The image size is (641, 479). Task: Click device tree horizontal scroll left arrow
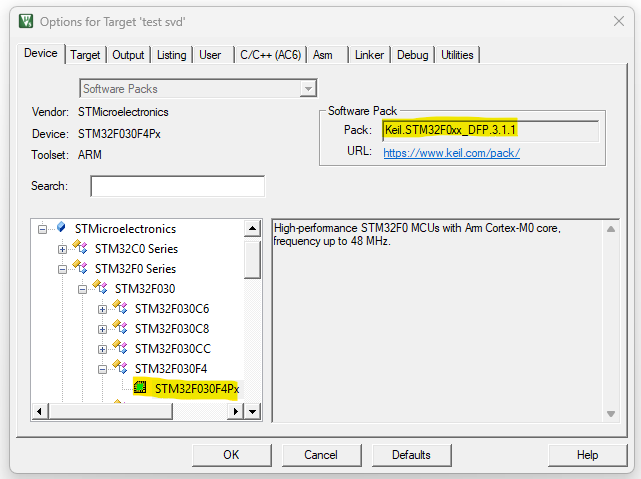point(40,412)
